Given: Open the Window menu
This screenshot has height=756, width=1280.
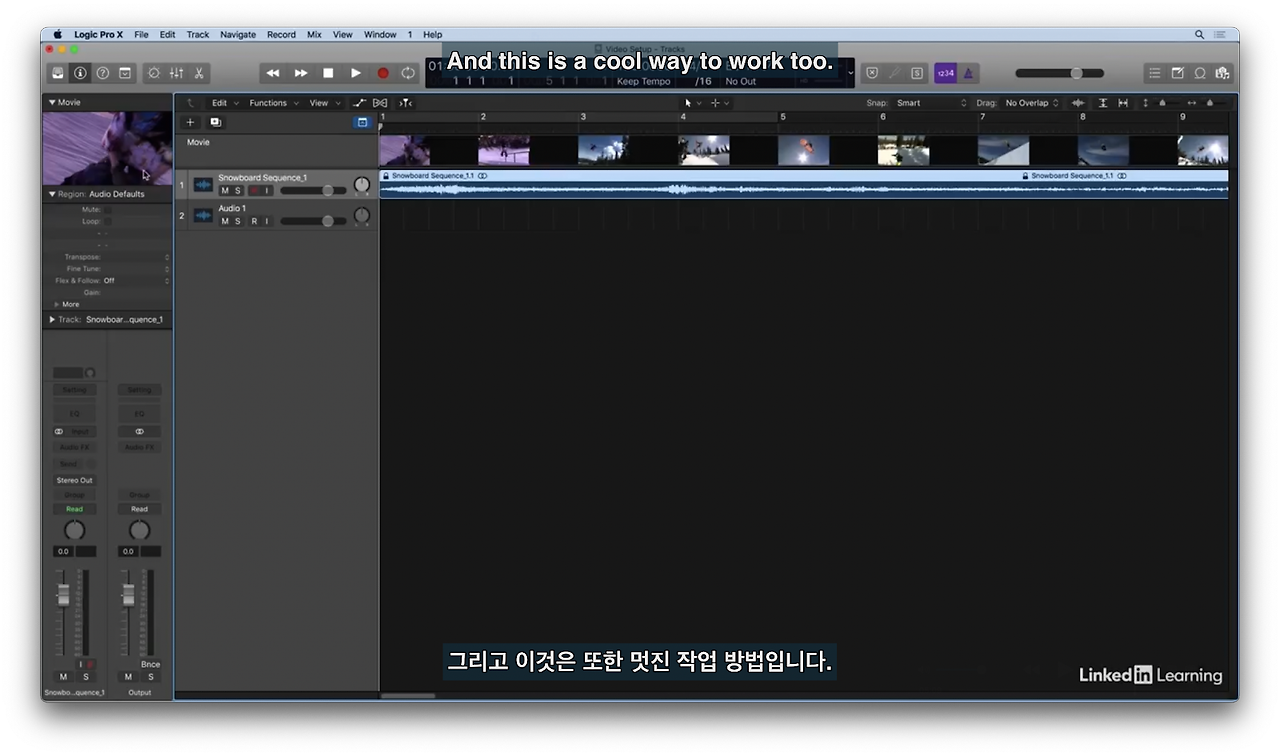Looking at the screenshot, I should [x=380, y=35].
